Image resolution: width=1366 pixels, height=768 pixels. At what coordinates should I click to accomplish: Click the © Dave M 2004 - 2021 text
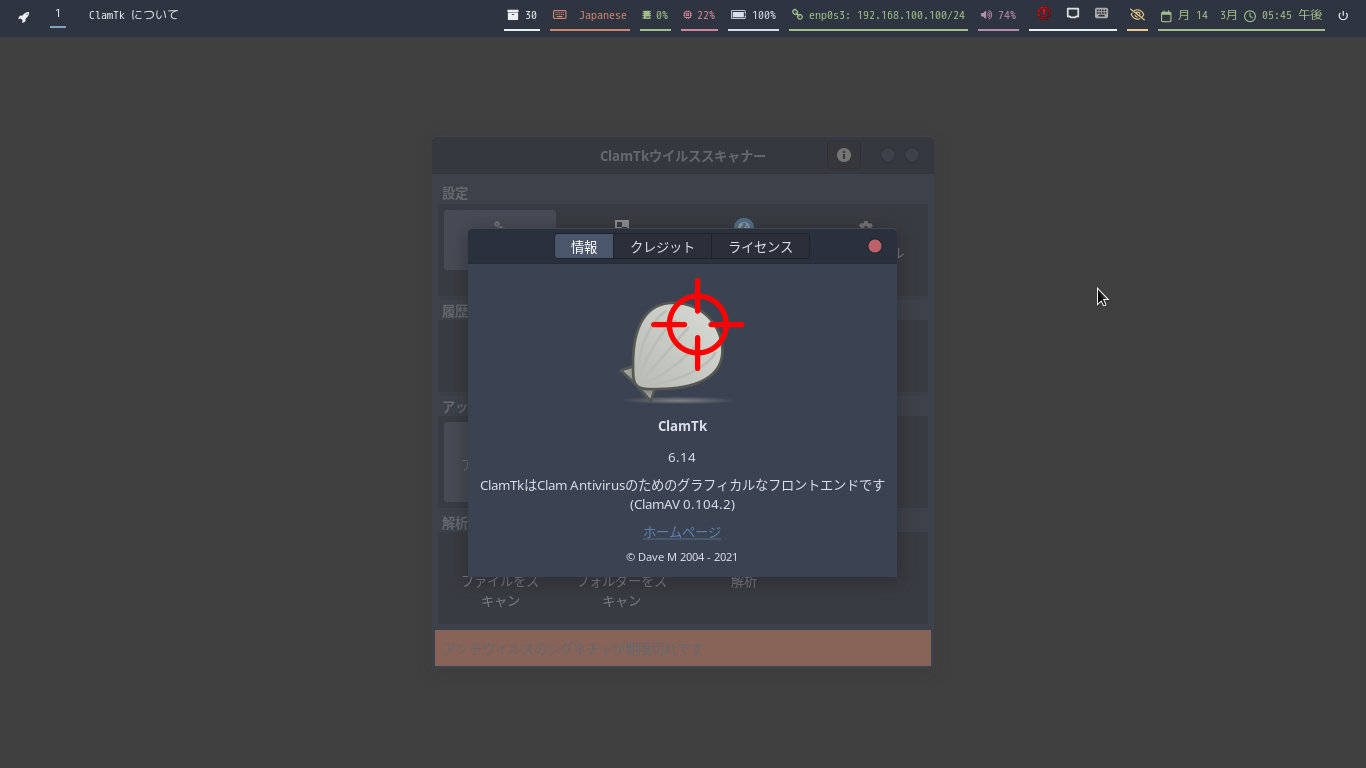682,557
